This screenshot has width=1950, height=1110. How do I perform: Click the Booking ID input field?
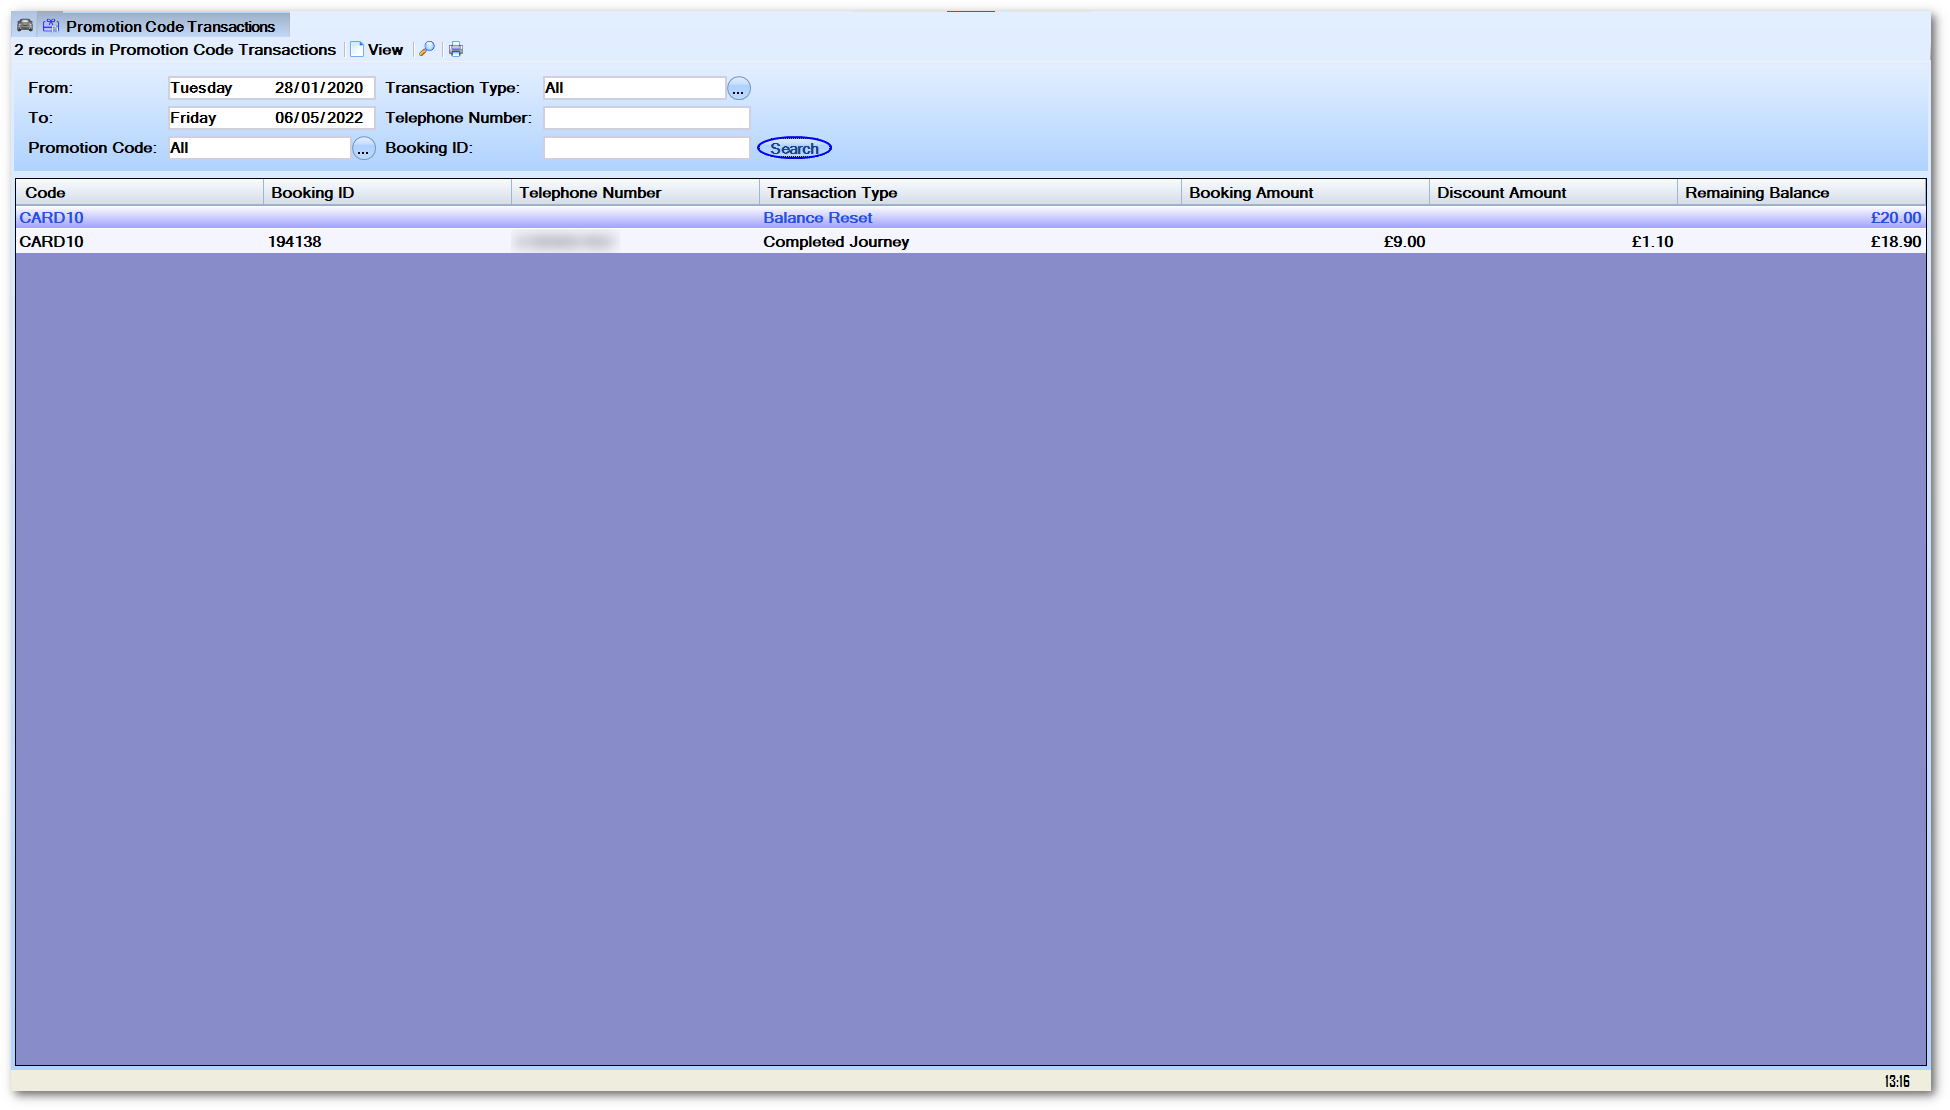(647, 148)
